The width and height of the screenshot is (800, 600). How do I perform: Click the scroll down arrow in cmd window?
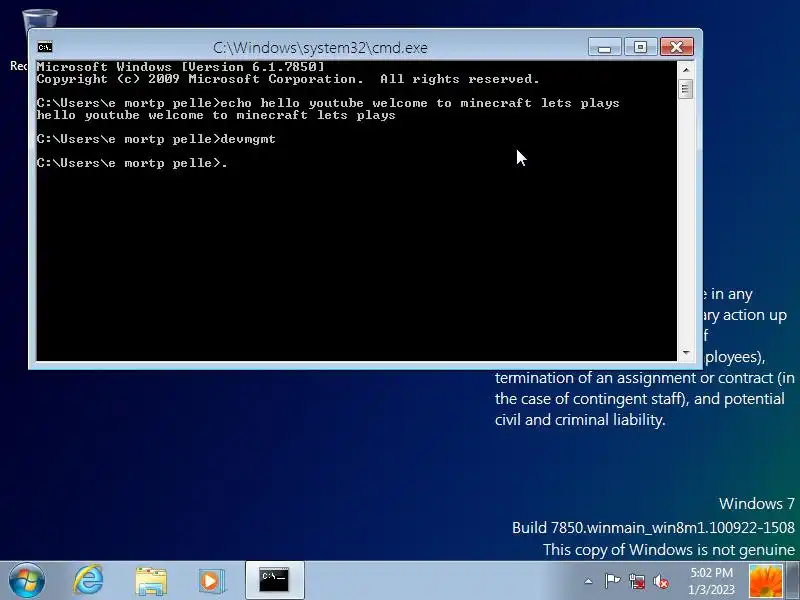pos(686,353)
